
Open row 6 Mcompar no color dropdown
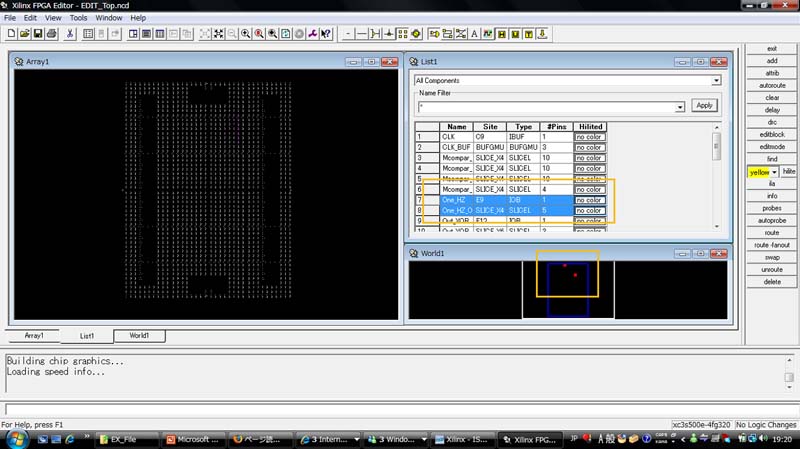(589, 189)
